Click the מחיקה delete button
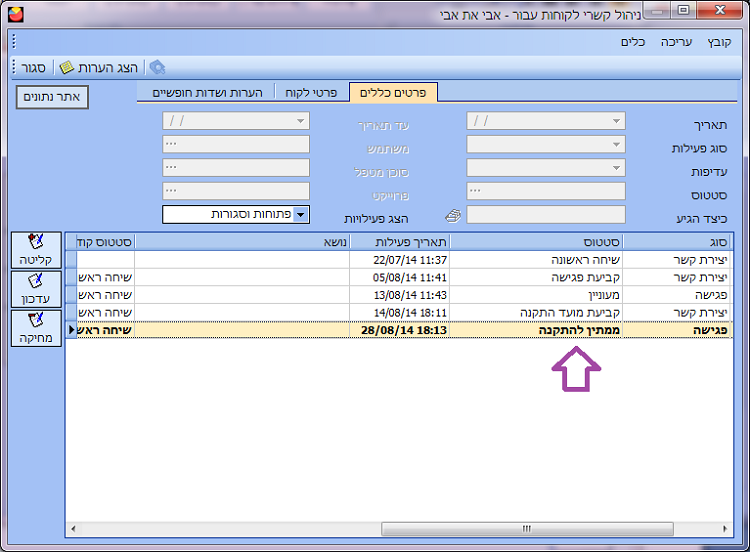Viewport: 750px width, 552px height. (x=36, y=329)
